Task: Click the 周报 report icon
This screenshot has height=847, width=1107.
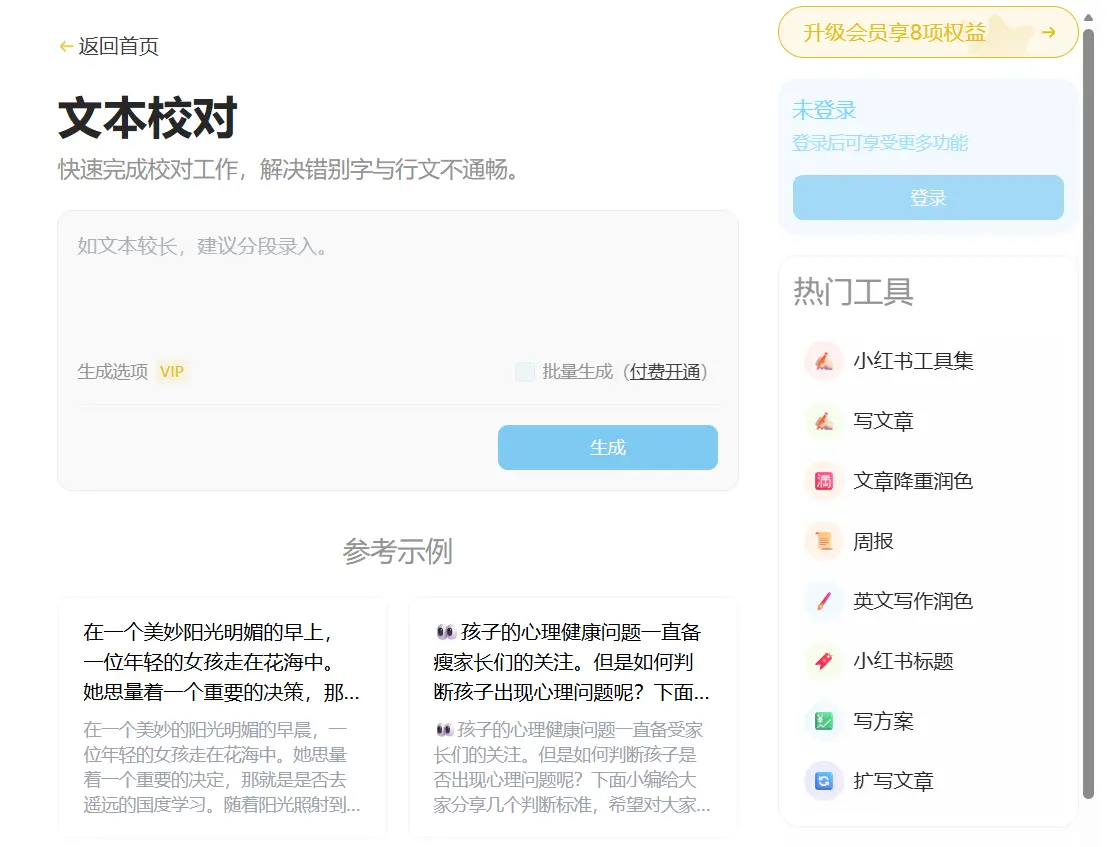Action: 822,541
